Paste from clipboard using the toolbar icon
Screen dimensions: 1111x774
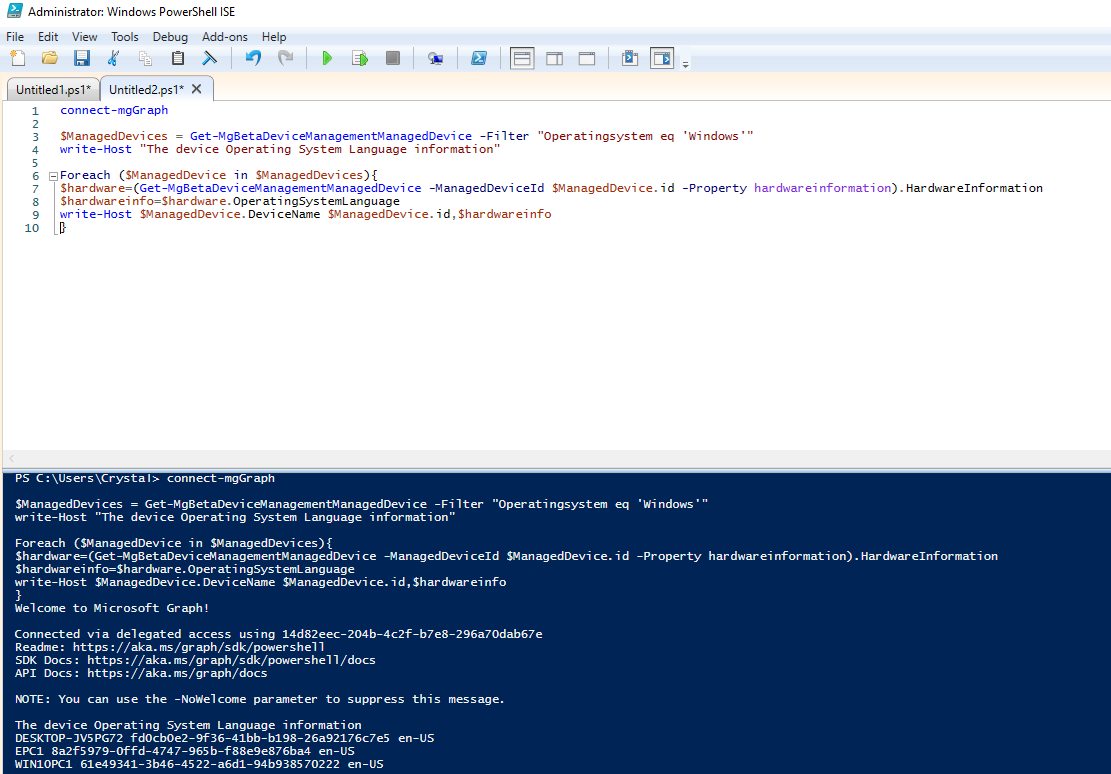(x=177, y=58)
